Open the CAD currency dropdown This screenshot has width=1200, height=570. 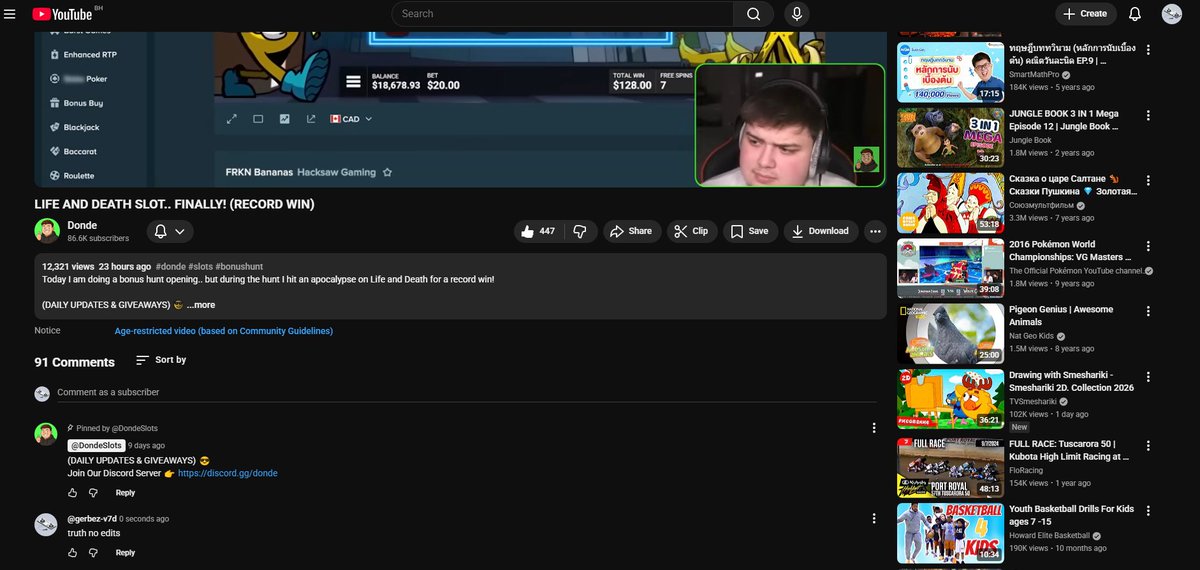tap(351, 119)
